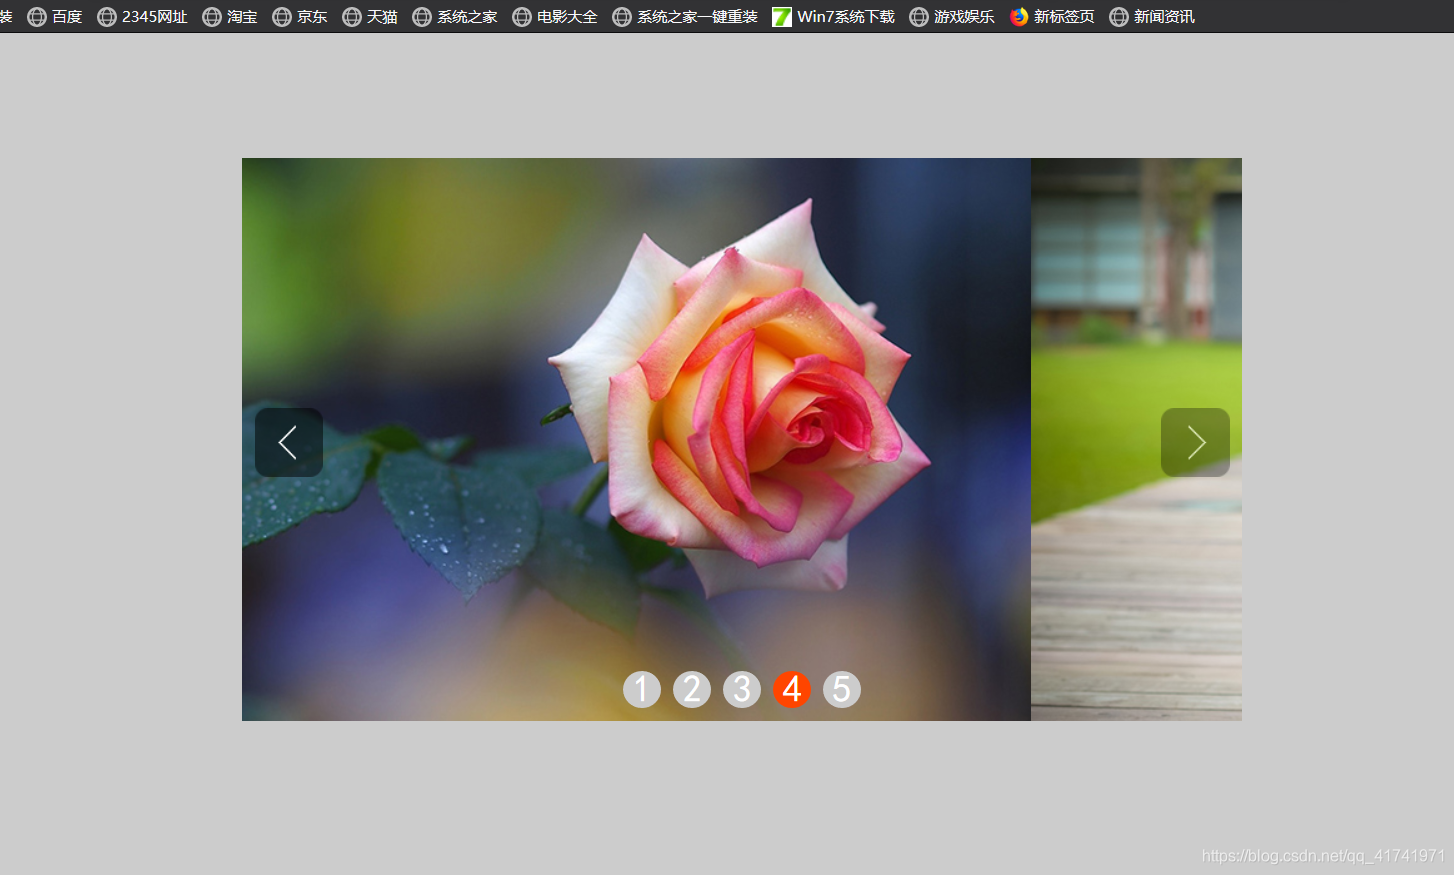Image resolution: width=1454 pixels, height=875 pixels.
Task: Open the 电影大全 bookmark
Action: click(x=555, y=17)
